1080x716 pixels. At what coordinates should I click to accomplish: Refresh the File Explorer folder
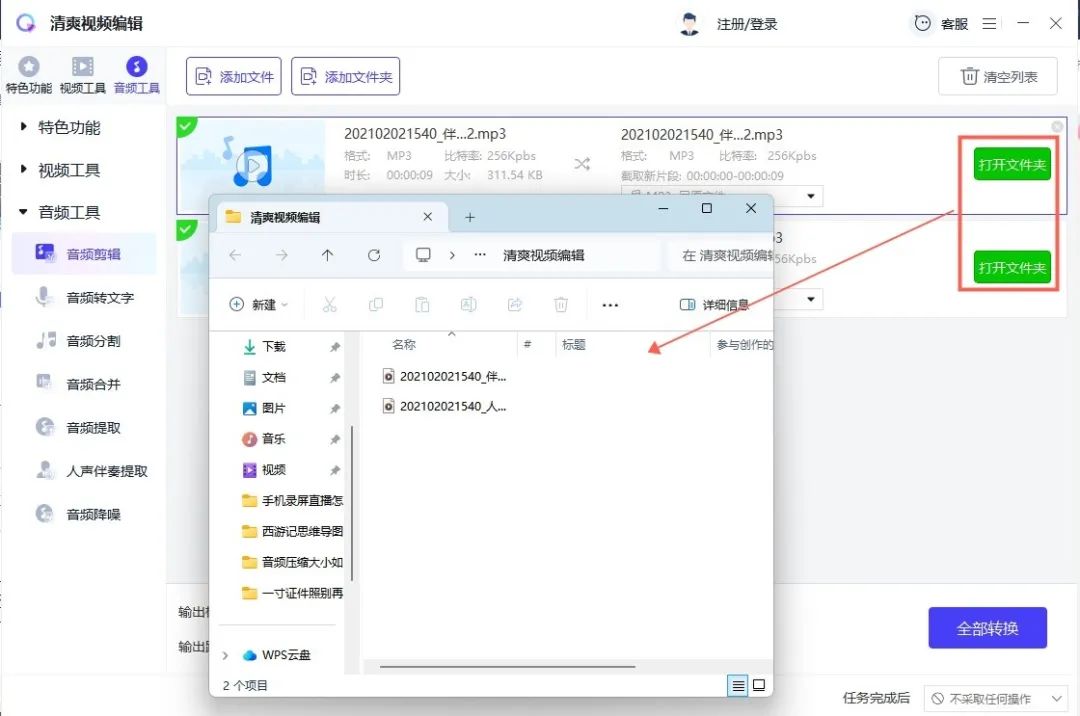(374, 255)
